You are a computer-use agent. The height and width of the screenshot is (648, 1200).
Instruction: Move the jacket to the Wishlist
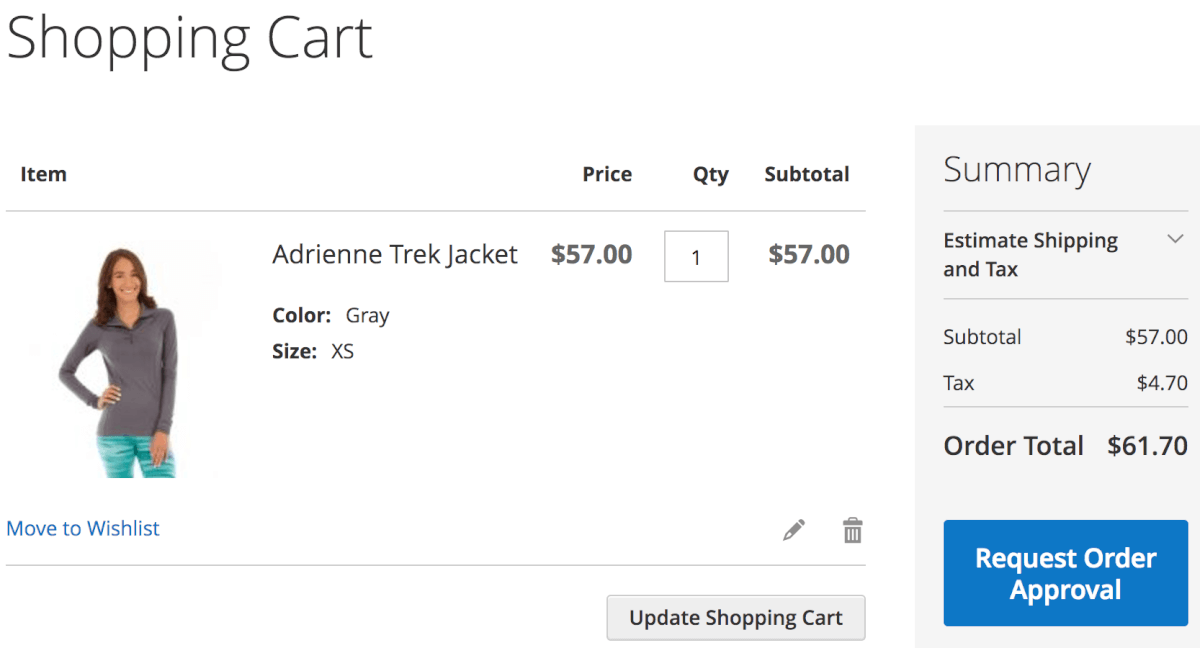coord(83,529)
